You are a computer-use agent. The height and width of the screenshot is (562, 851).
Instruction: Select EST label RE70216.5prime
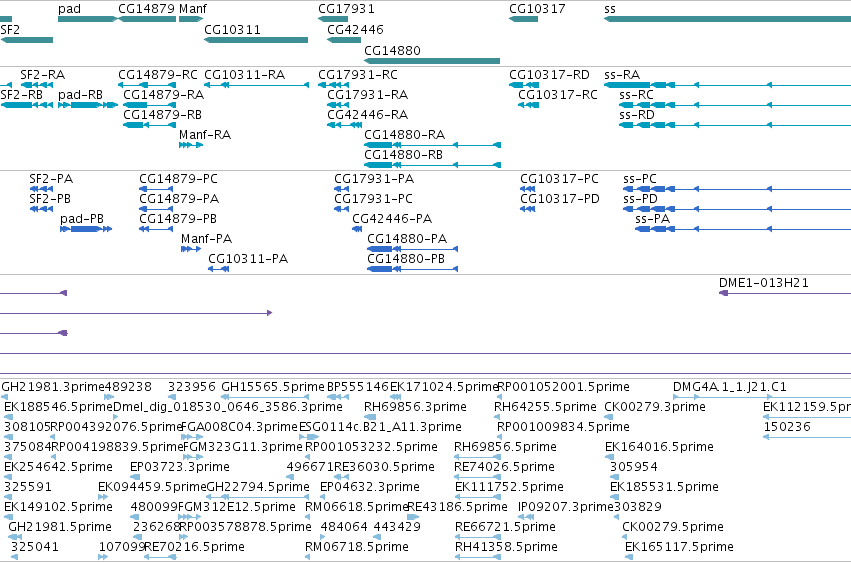pos(194,547)
